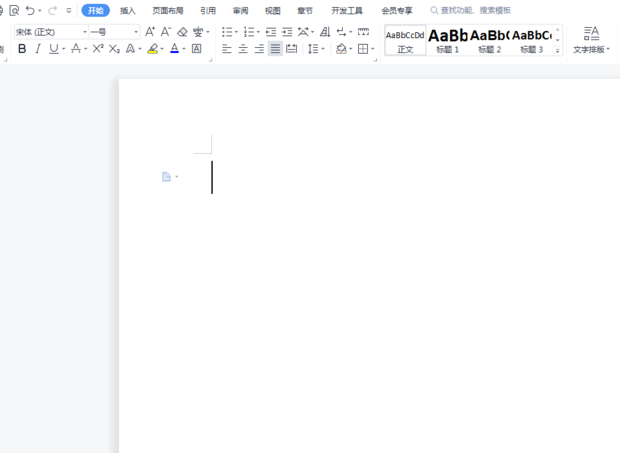Click the tab stops ruler icon
This screenshot has width=620, height=453.
click(x=363, y=32)
